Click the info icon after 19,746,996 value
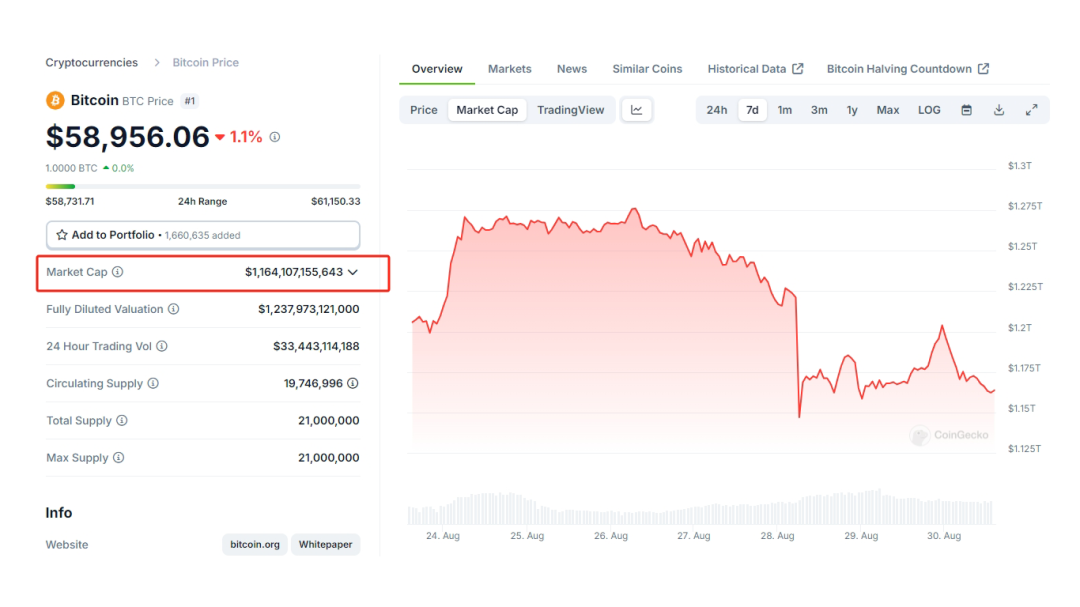The height and width of the screenshot is (607, 1080). click(x=353, y=384)
